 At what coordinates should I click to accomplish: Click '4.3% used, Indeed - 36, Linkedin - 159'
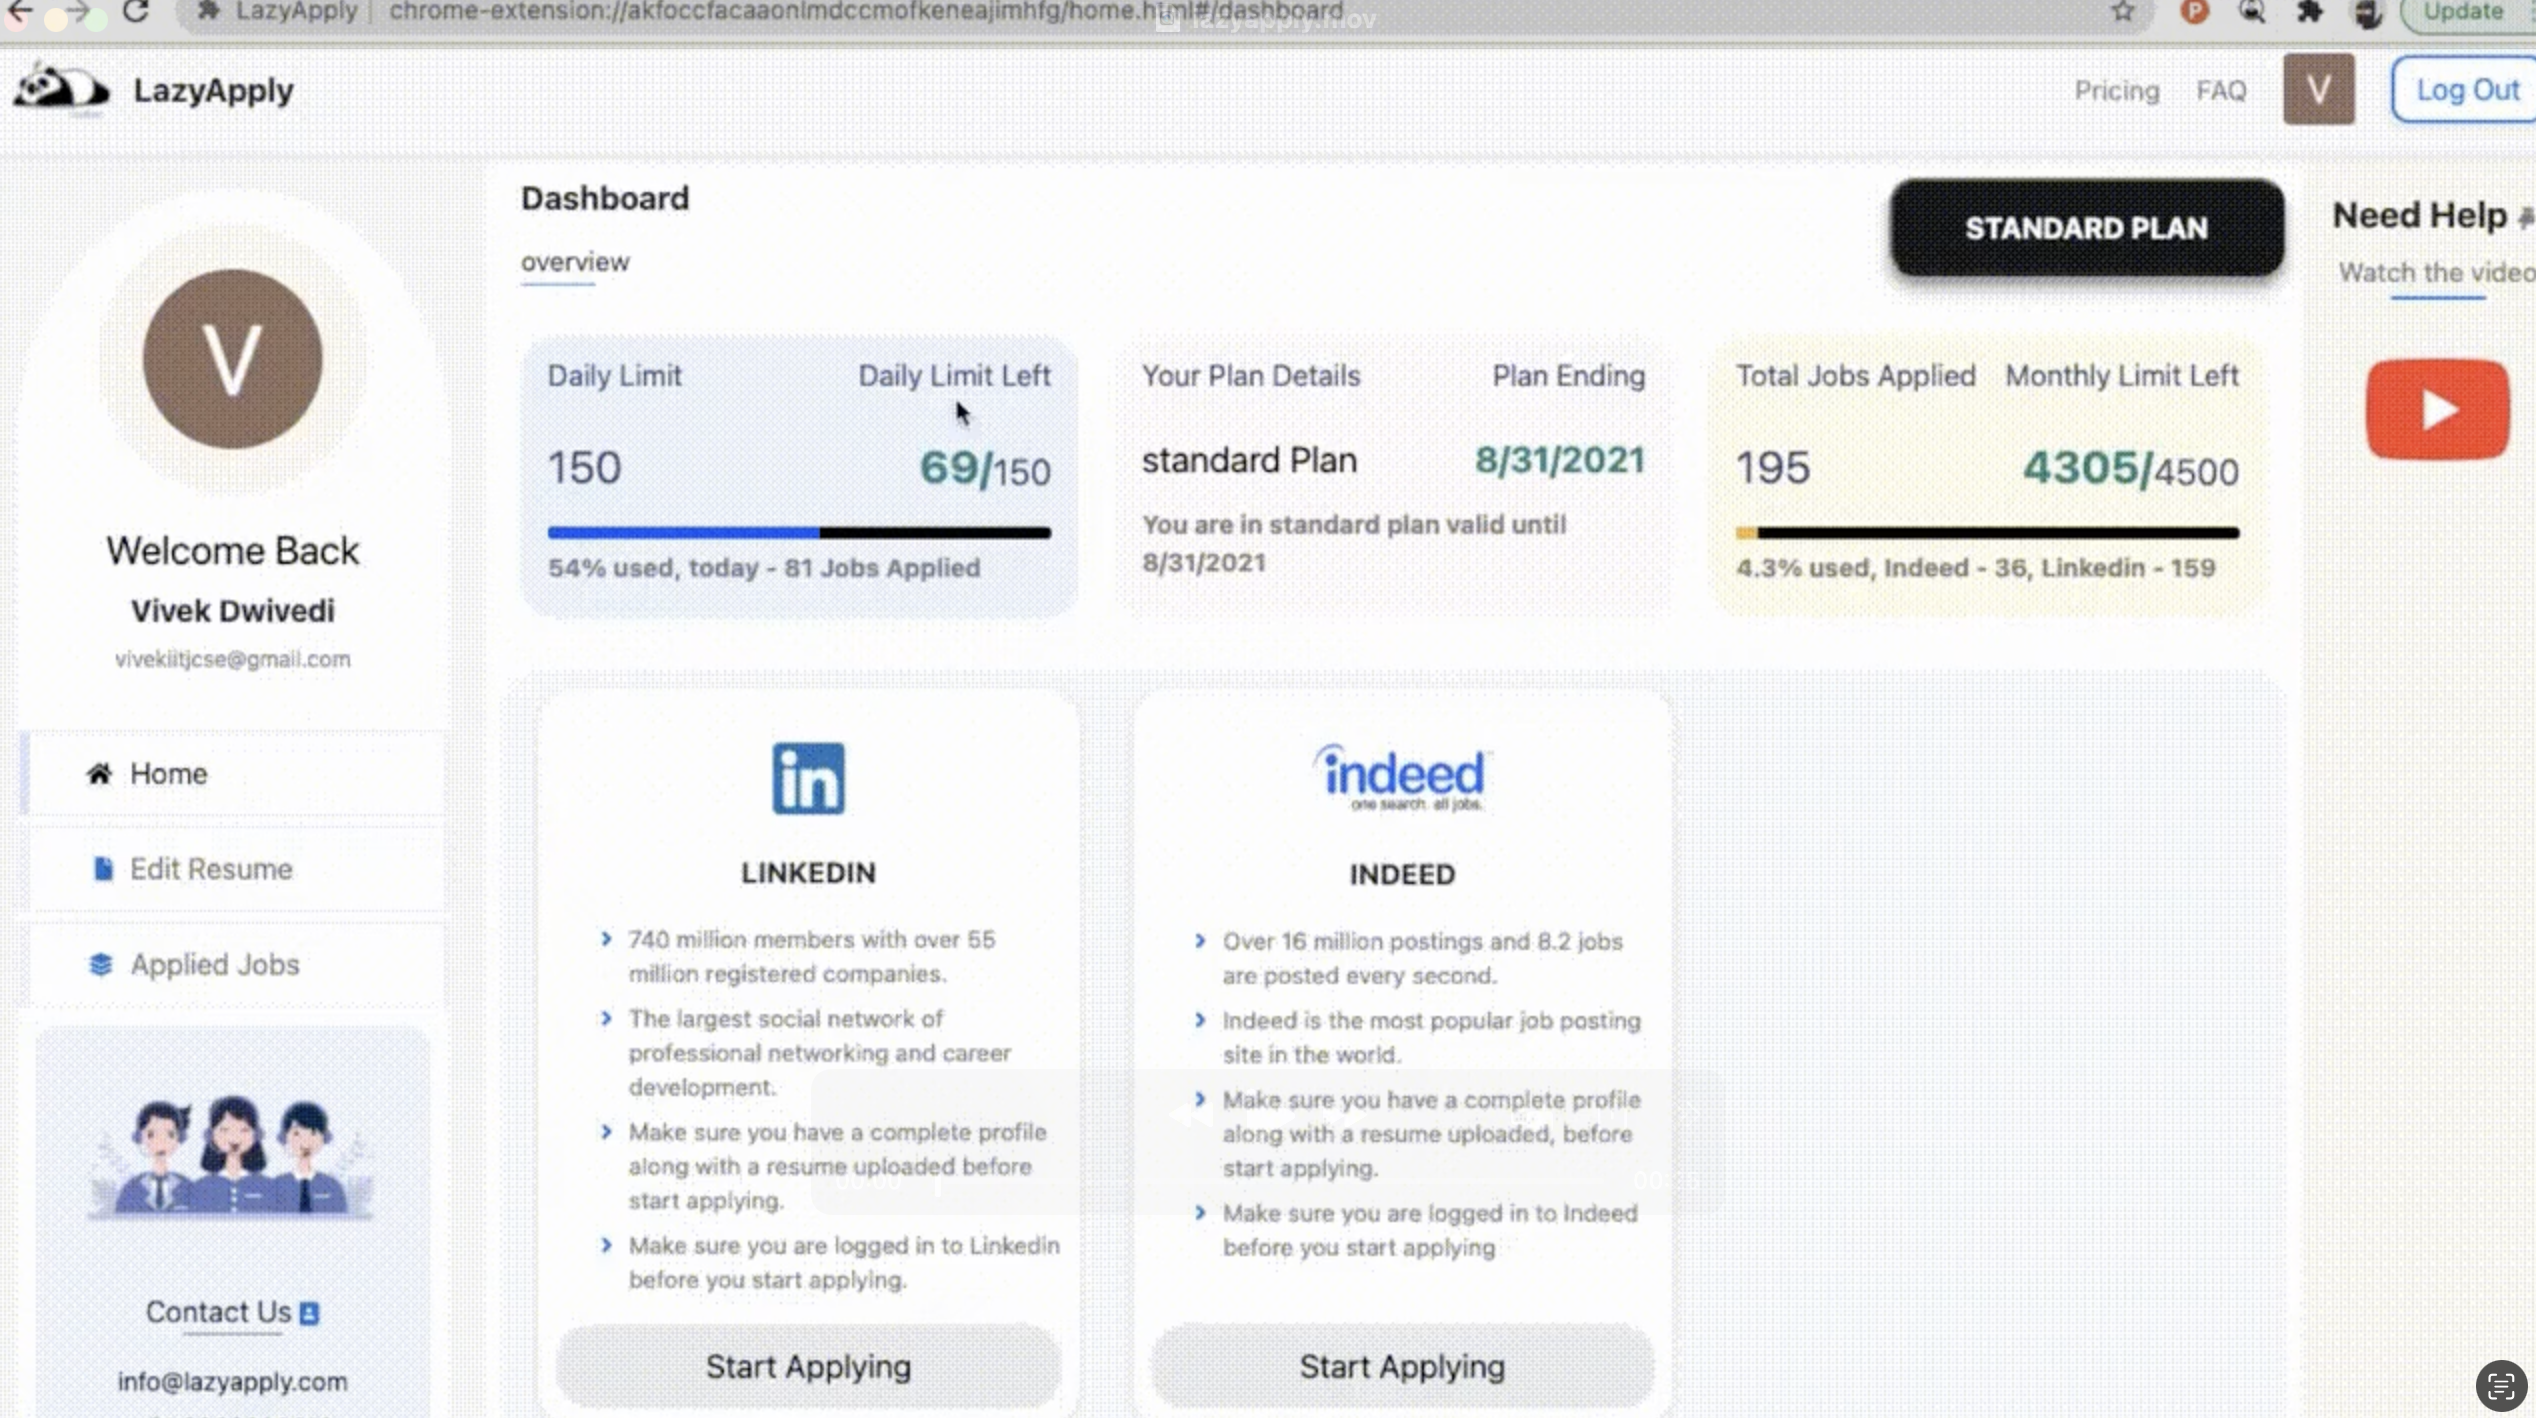1976,568
